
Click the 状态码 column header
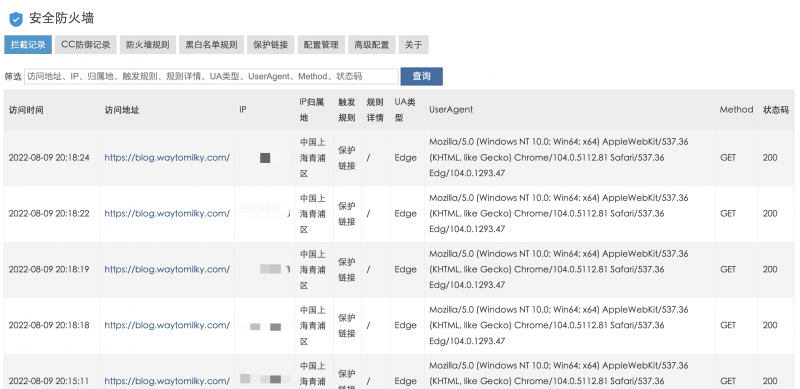click(776, 110)
